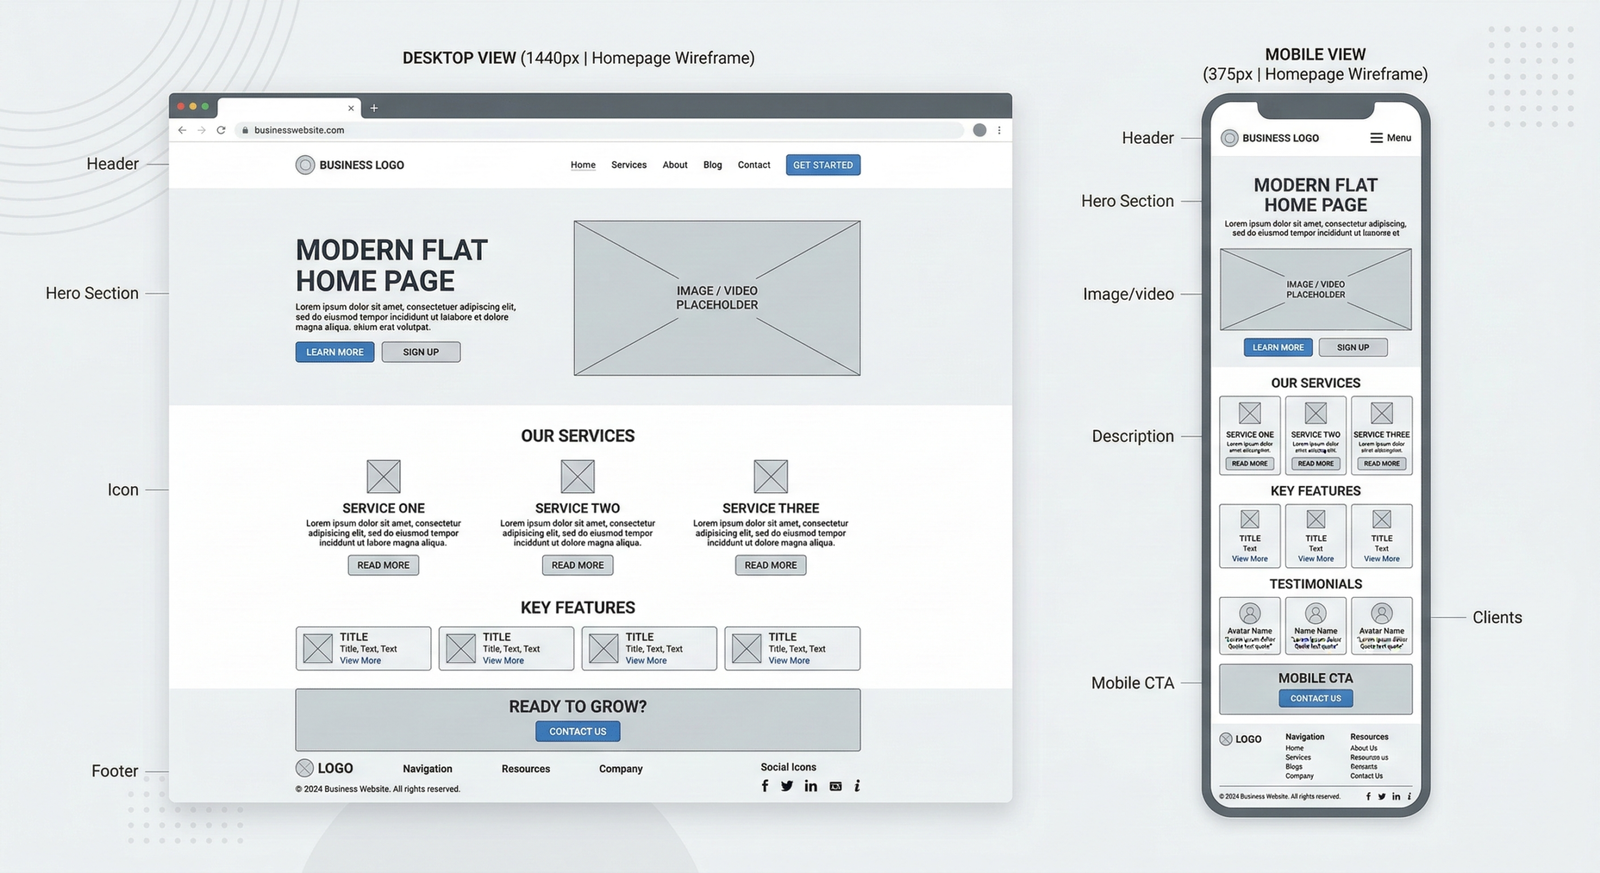Click the desktop hero Sign Up button
1600x873 pixels.
pos(421,352)
